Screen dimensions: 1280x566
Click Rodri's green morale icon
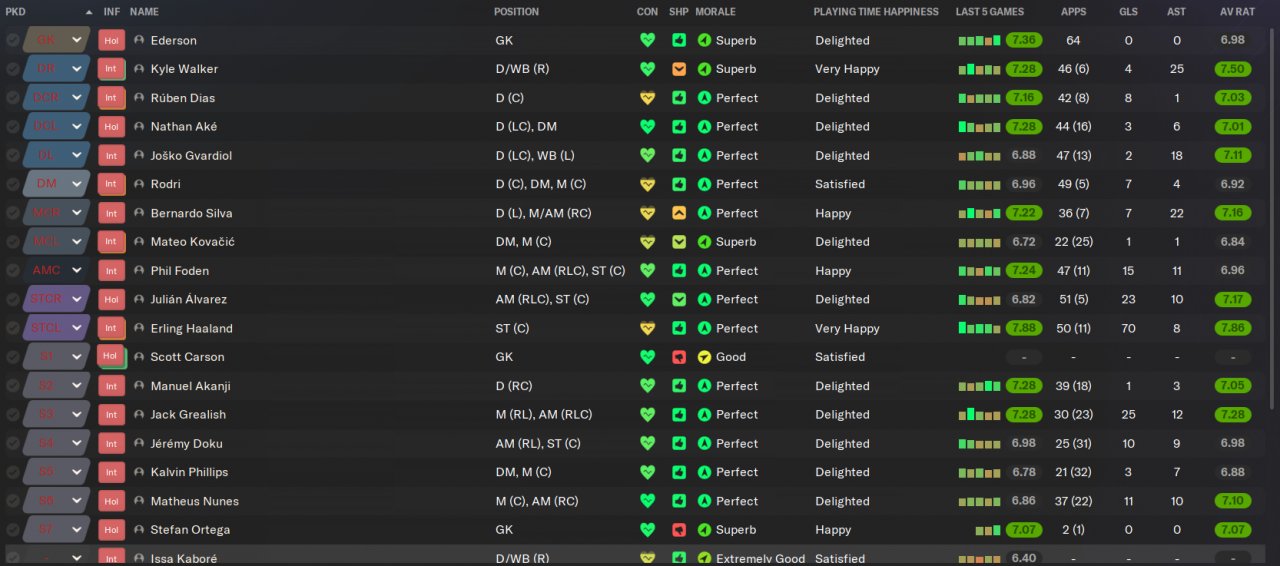pos(704,184)
